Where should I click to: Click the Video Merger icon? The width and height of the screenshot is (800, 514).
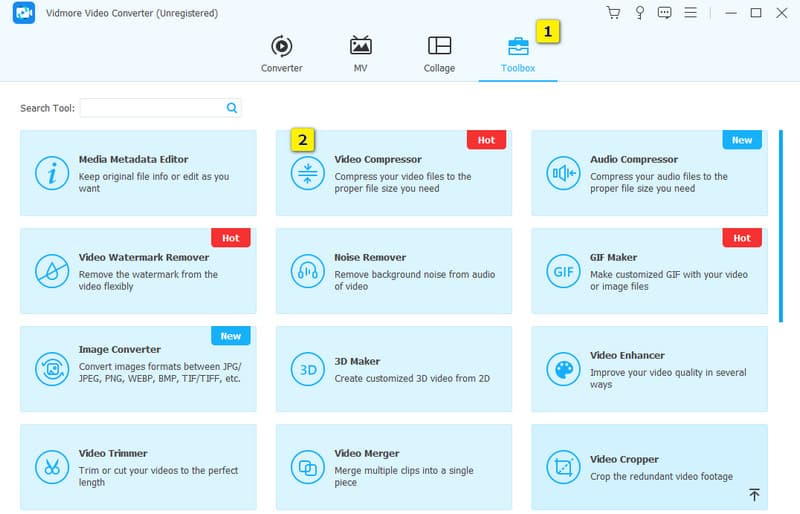pos(306,467)
